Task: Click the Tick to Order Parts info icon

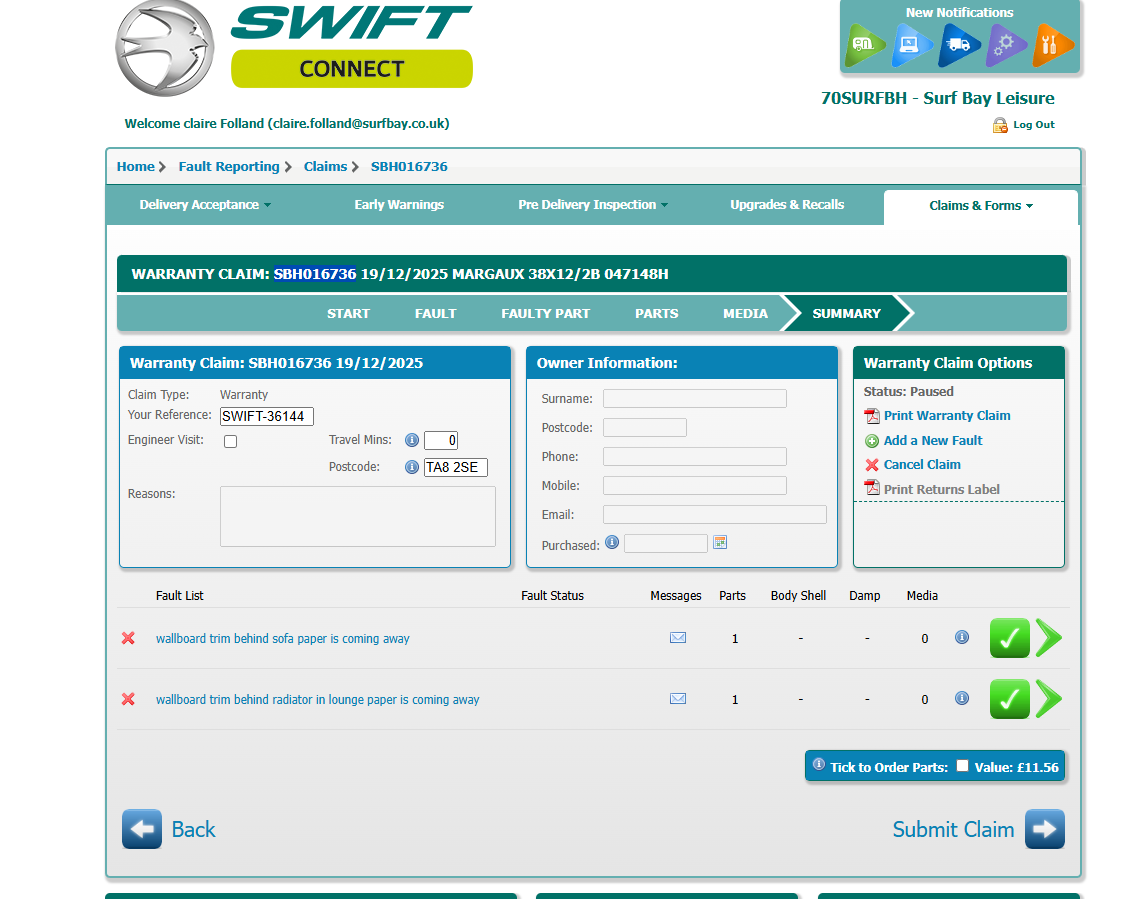Action: tap(819, 764)
